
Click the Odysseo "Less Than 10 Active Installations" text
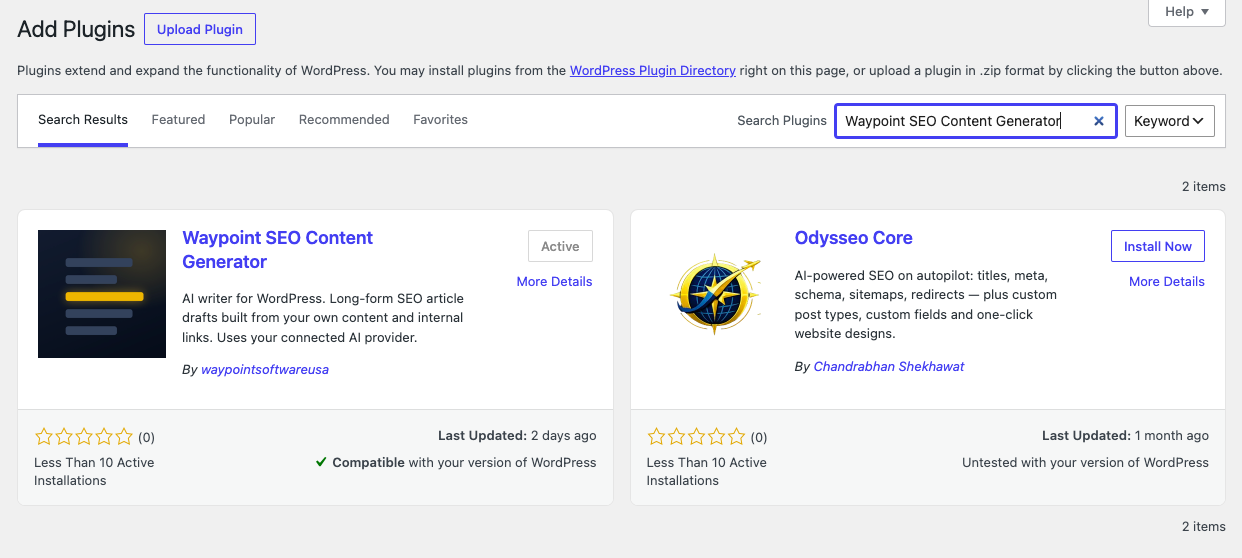(x=706, y=471)
